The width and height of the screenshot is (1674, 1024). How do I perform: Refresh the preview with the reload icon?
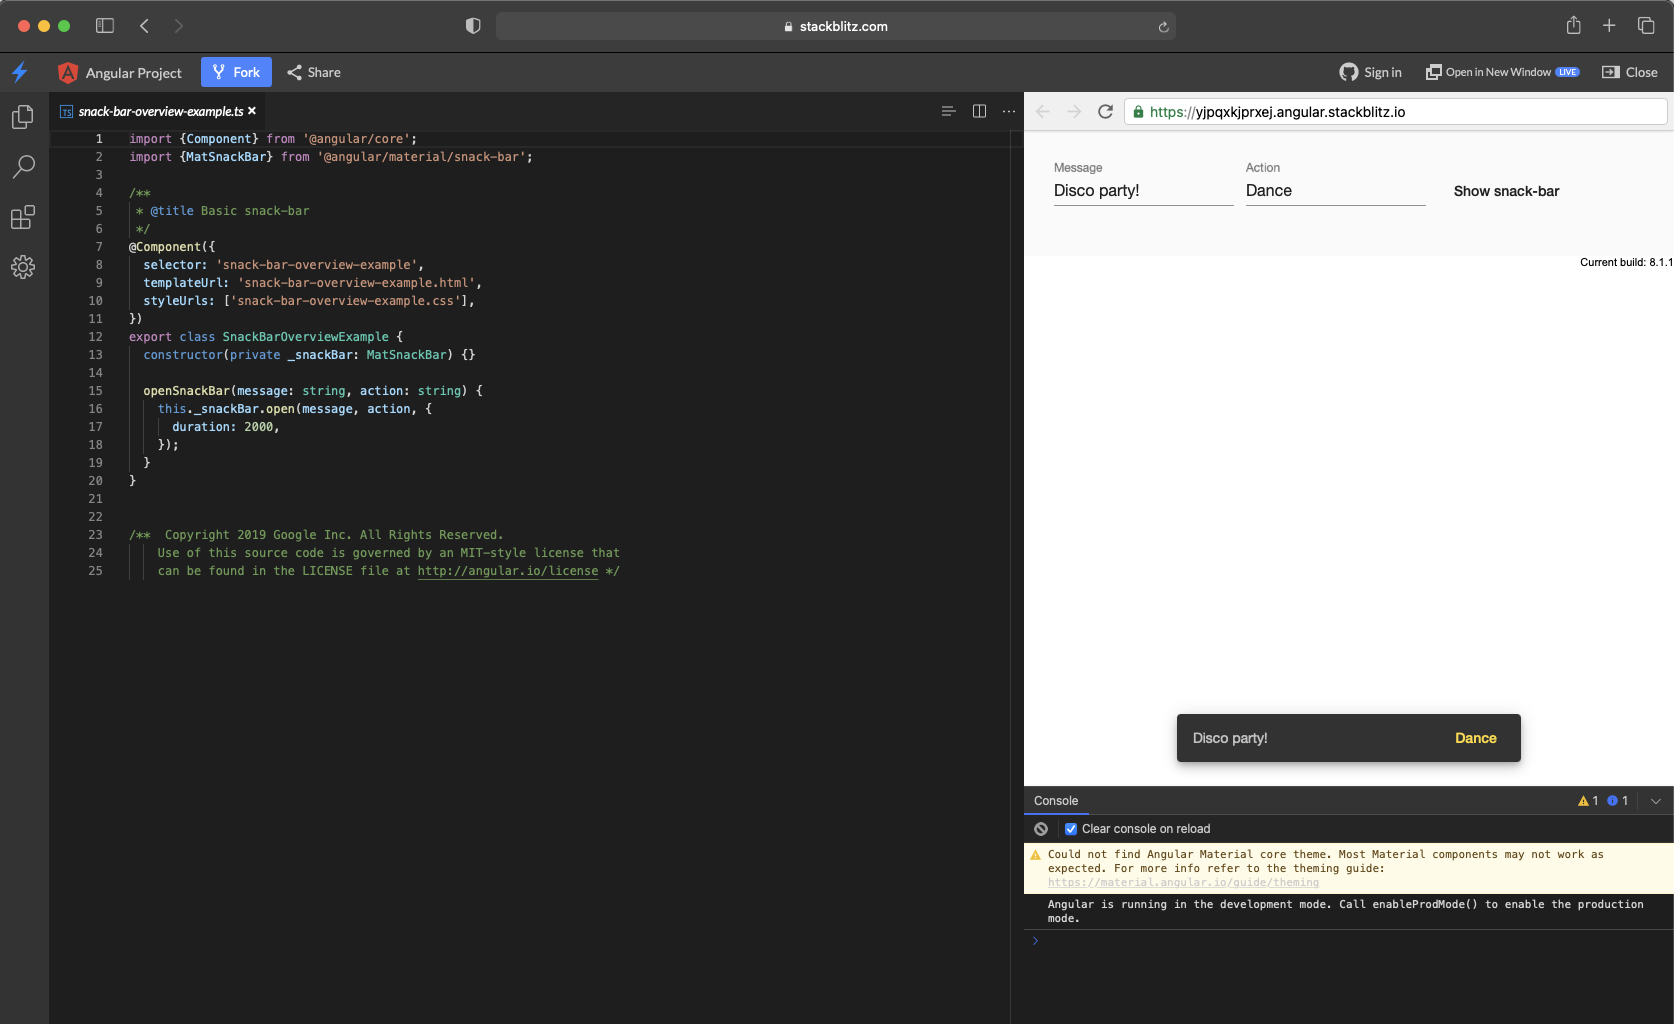[1105, 111]
